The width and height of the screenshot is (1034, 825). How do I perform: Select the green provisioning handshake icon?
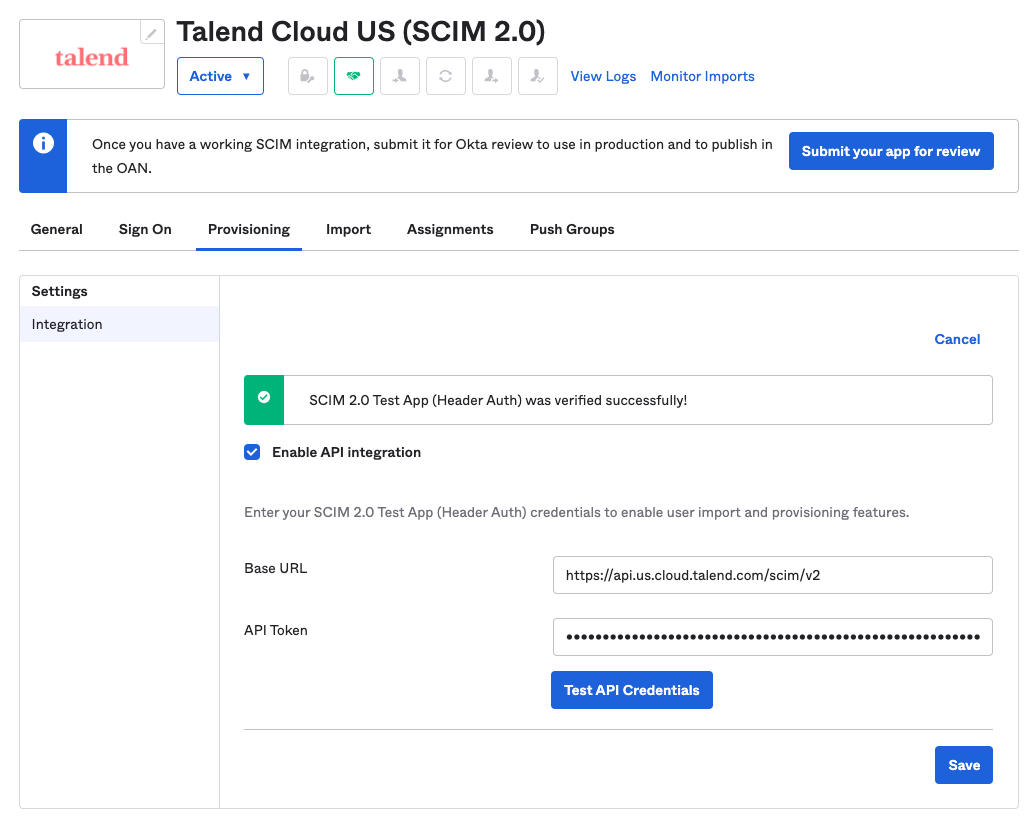353,76
